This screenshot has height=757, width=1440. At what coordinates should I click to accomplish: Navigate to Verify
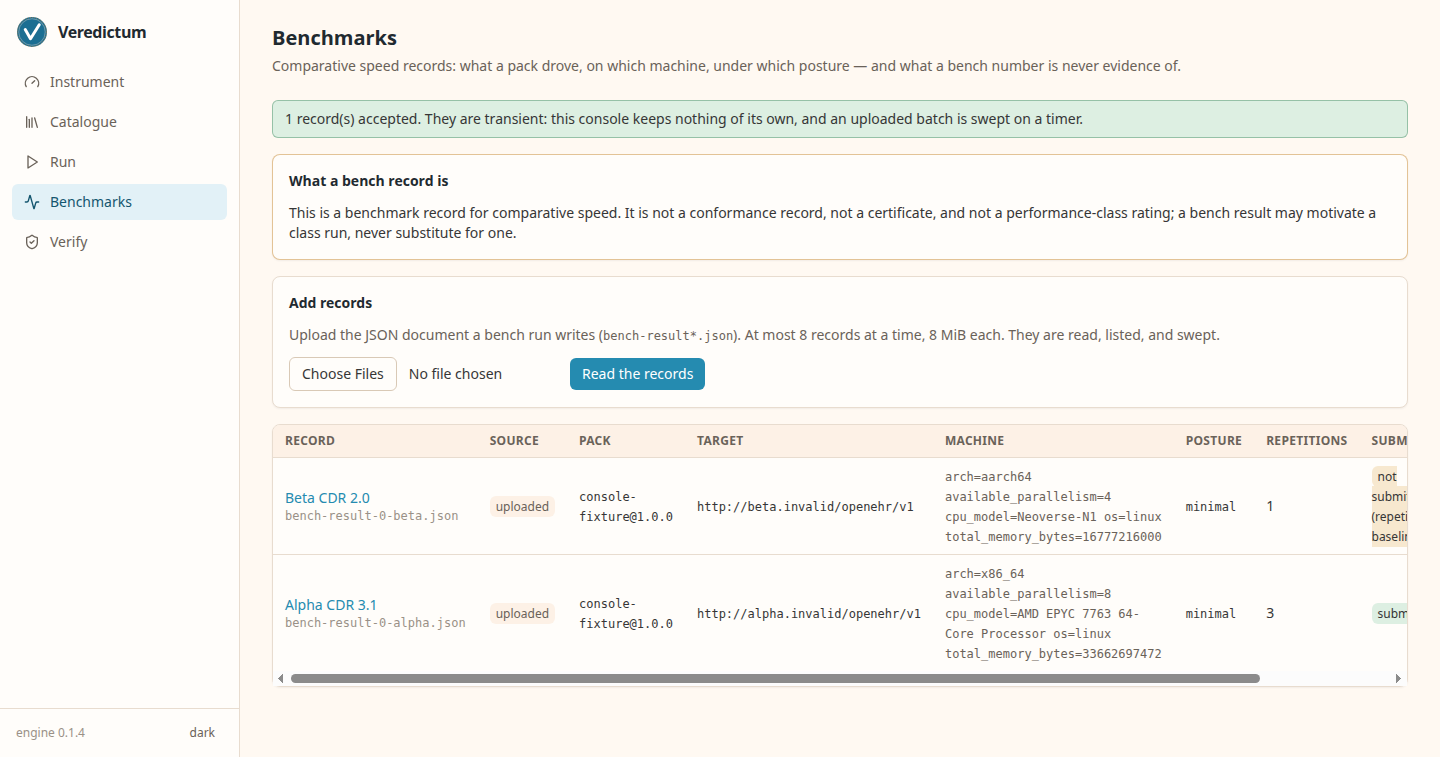coord(119,242)
